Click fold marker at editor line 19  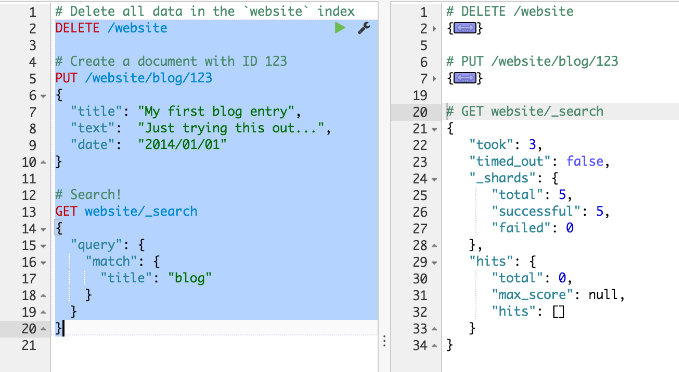[43, 312]
